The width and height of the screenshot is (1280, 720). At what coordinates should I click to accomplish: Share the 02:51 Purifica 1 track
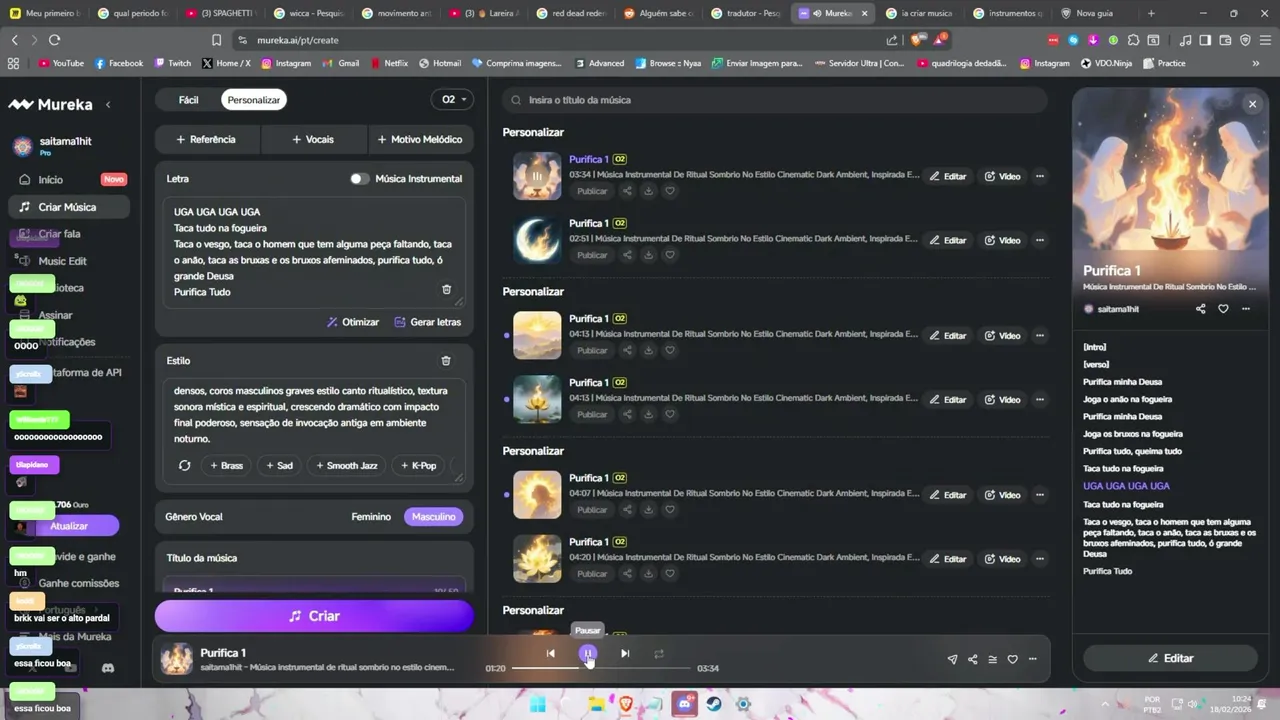[x=627, y=255]
